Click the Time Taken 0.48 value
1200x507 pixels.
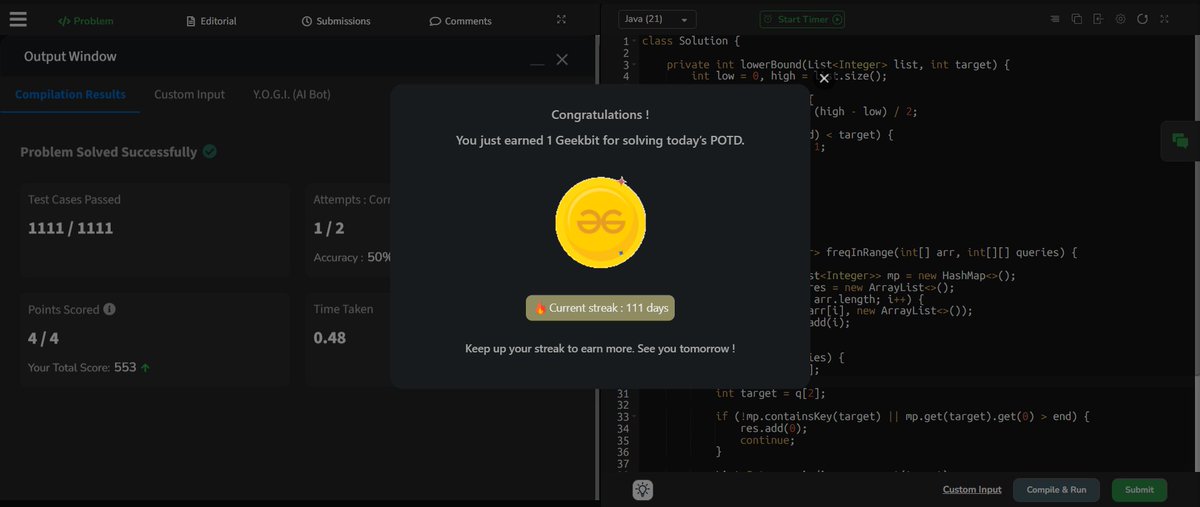(x=330, y=338)
